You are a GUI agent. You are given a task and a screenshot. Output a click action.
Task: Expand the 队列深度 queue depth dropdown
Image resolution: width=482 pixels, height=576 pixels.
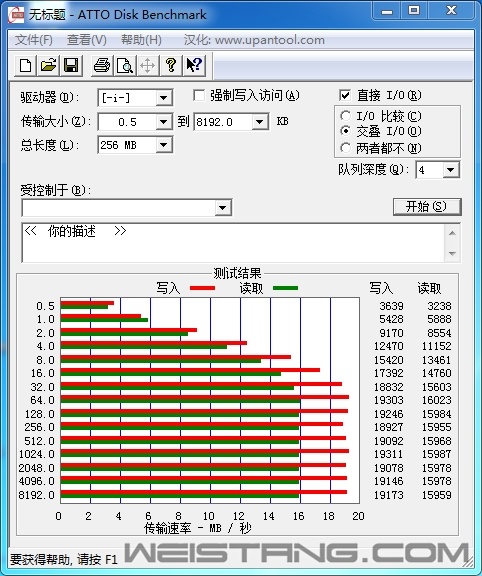click(x=450, y=170)
